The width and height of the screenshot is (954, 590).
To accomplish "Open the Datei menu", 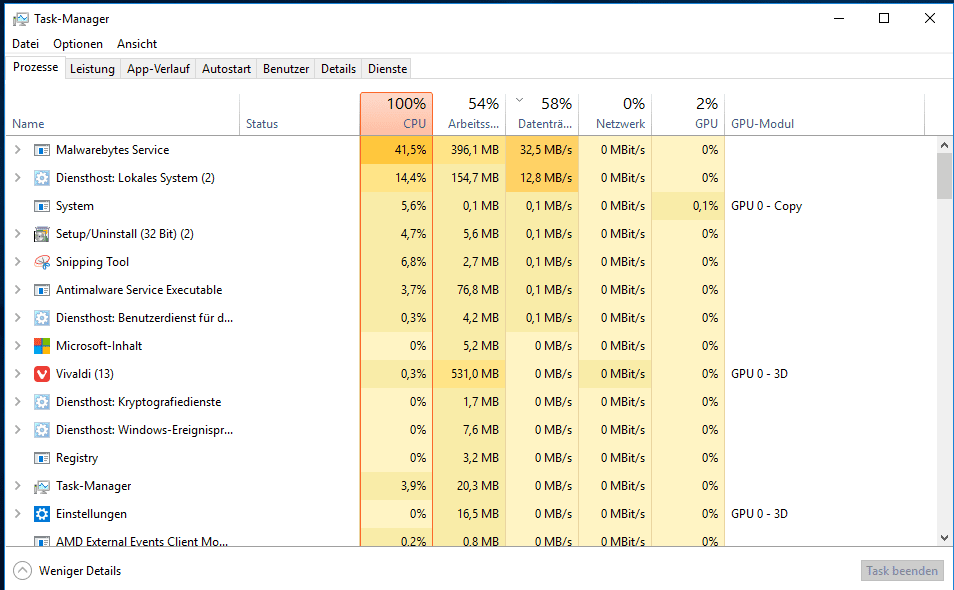I will click(26, 44).
